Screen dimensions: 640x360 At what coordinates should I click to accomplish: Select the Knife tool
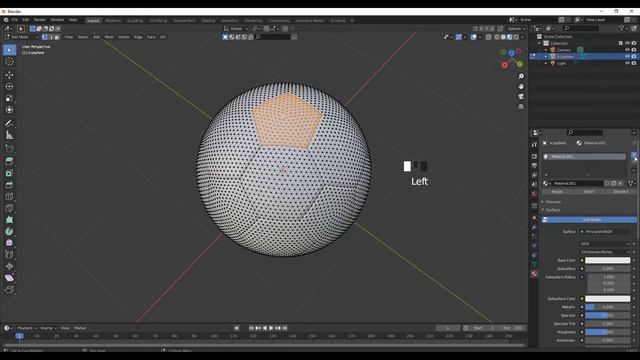(x=9, y=208)
